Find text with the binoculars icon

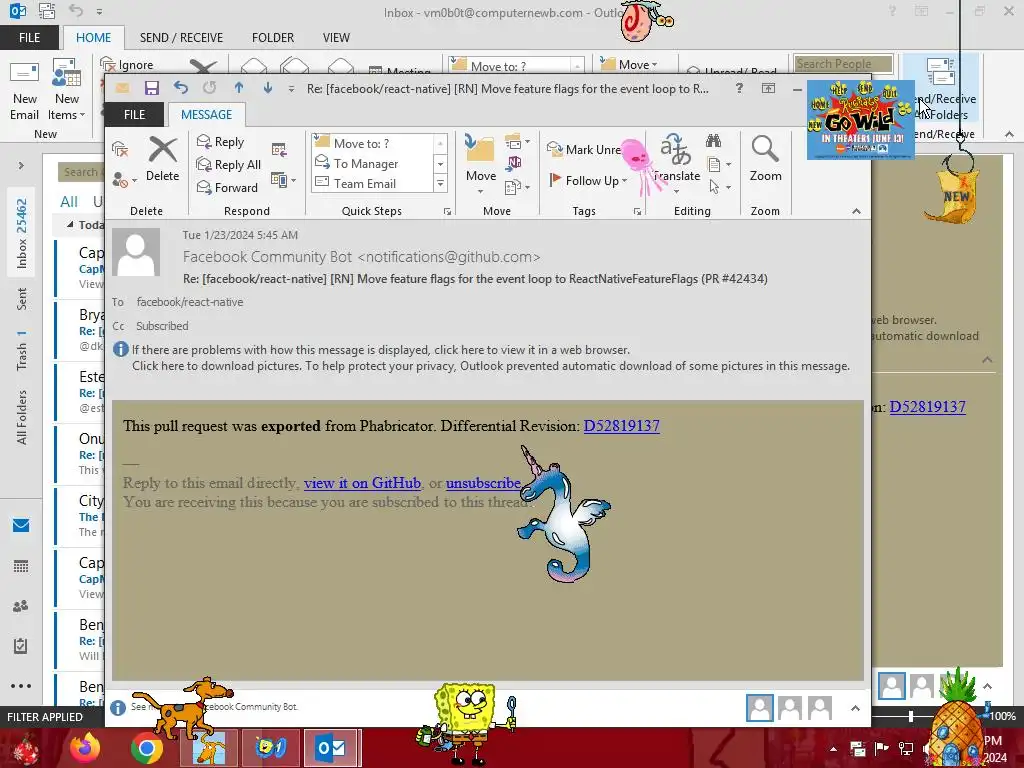click(713, 140)
